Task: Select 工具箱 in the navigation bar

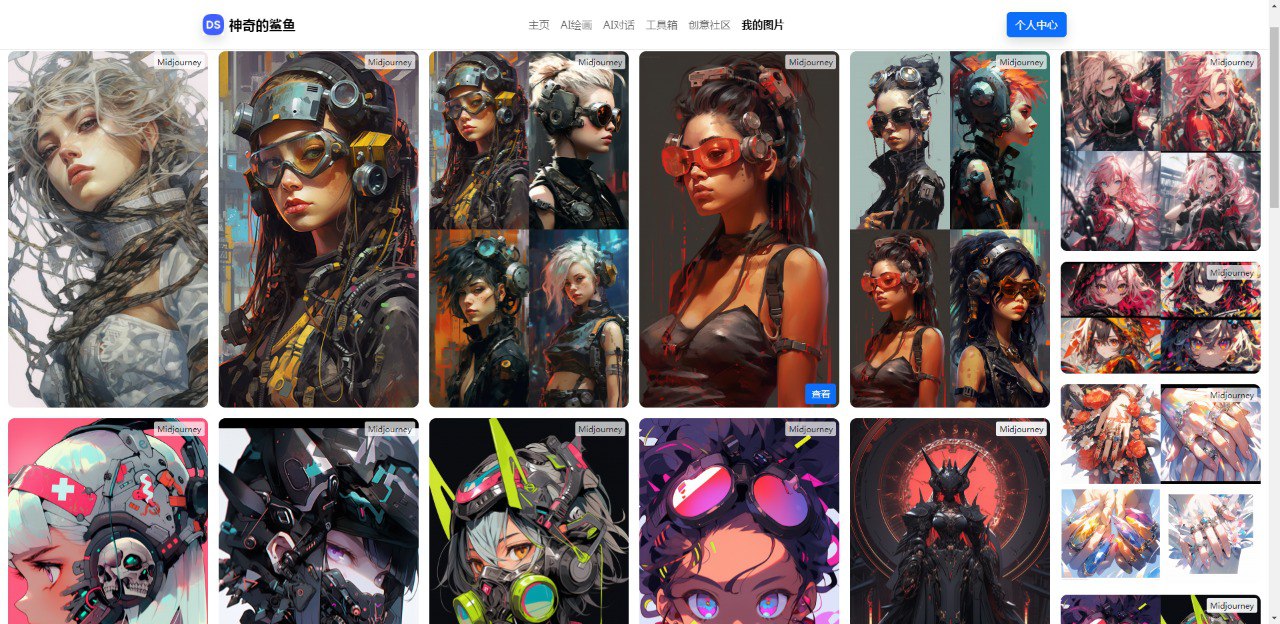Action: tap(661, 25)
